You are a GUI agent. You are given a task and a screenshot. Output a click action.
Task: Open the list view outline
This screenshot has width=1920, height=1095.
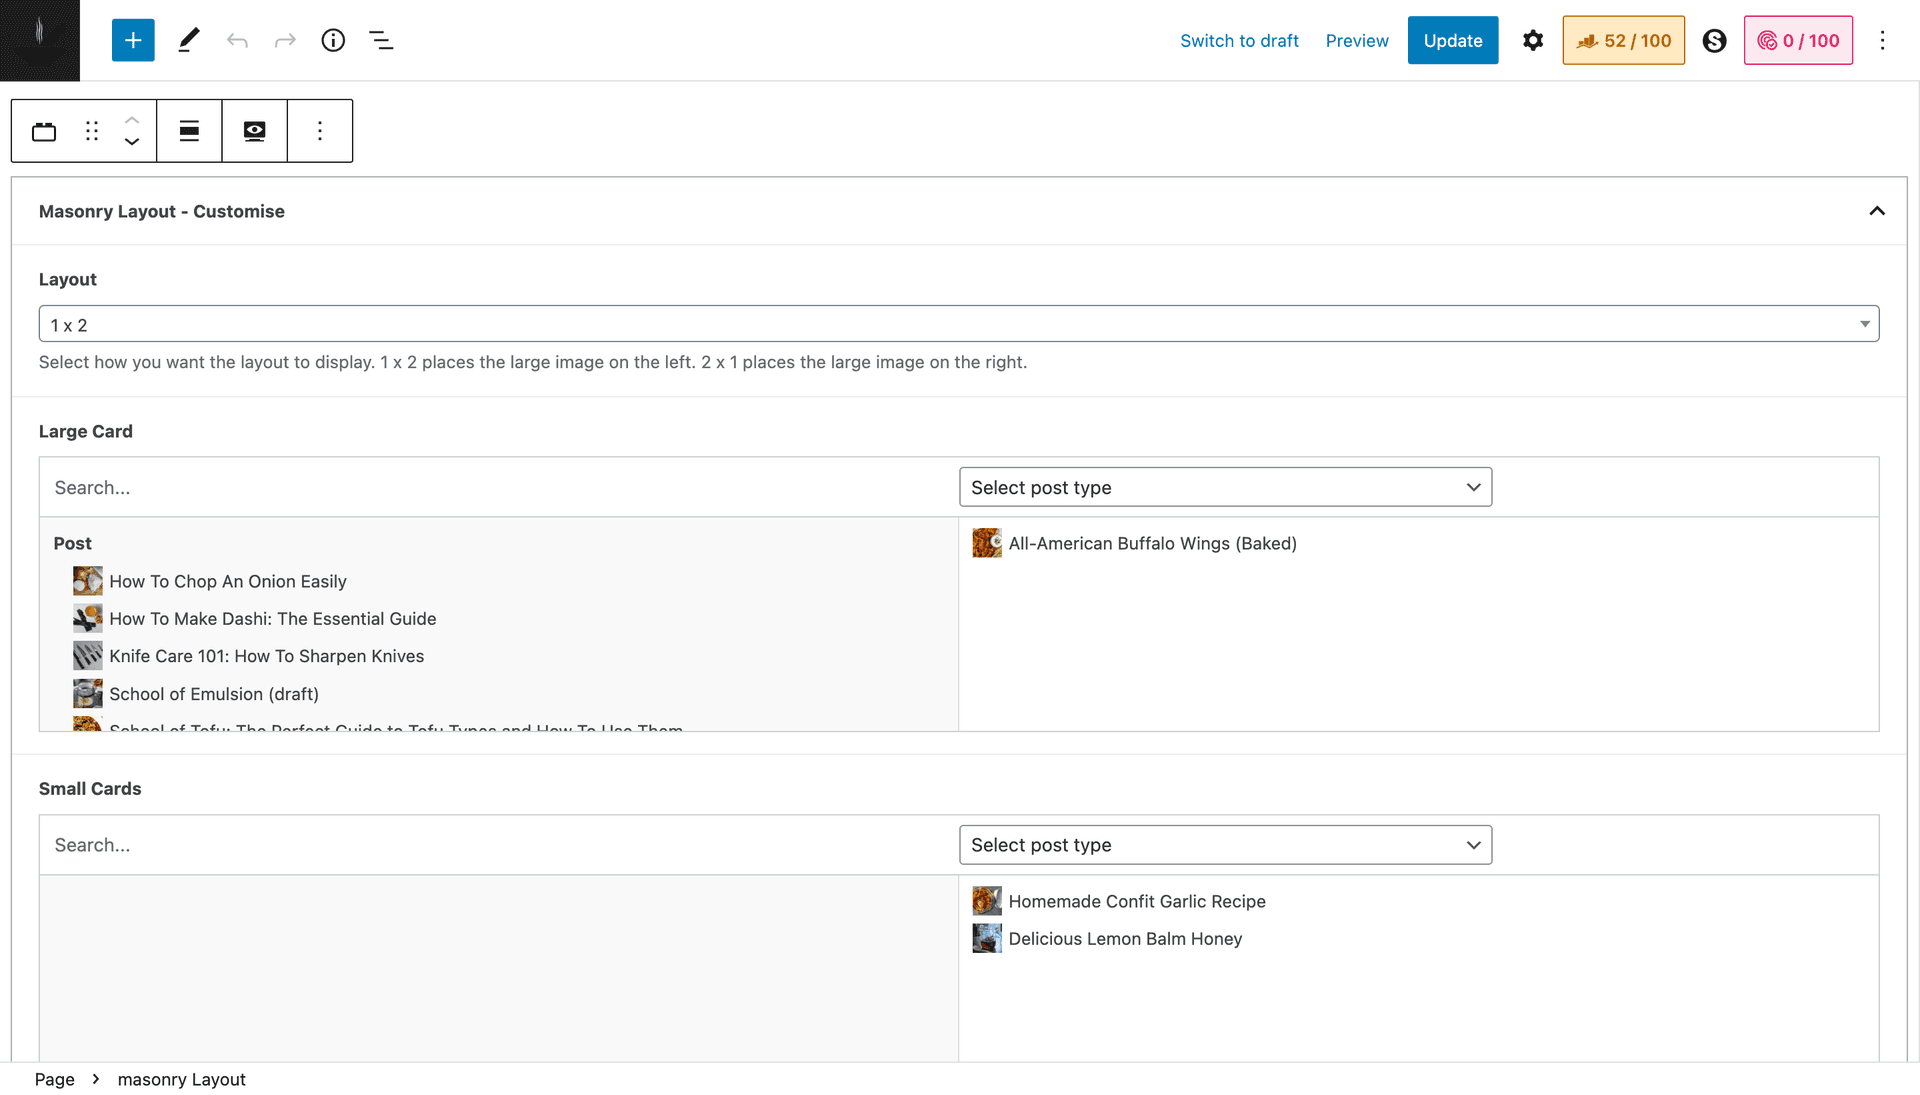381,40
